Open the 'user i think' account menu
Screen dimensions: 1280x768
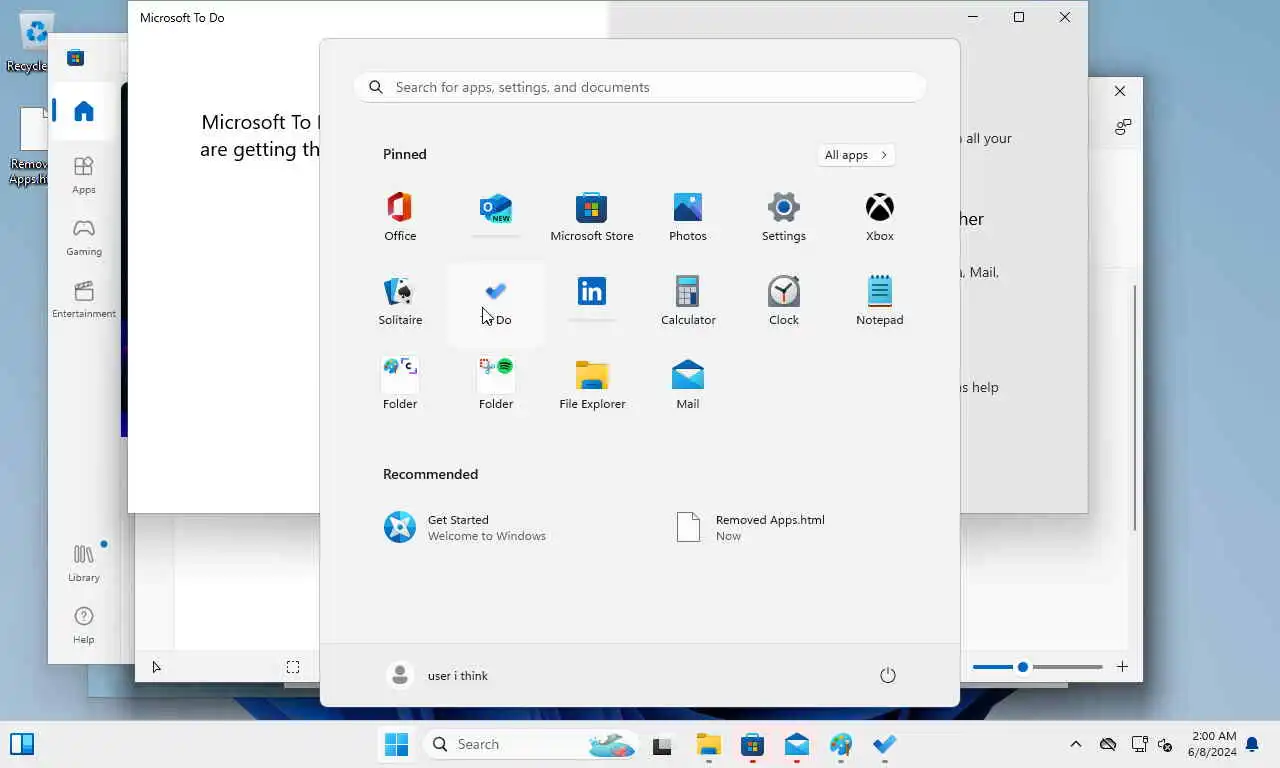click(438, 675)
